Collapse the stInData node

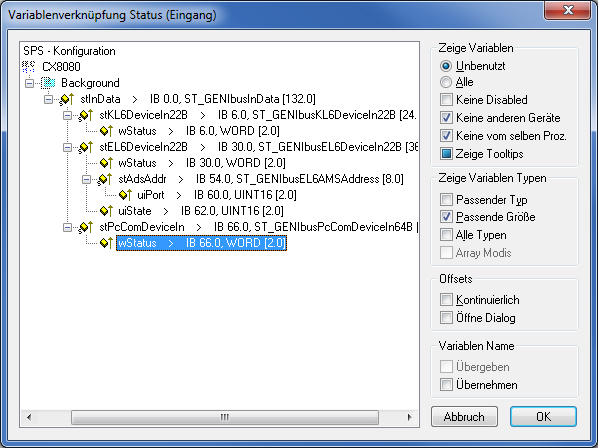click(x=48, y=99)
